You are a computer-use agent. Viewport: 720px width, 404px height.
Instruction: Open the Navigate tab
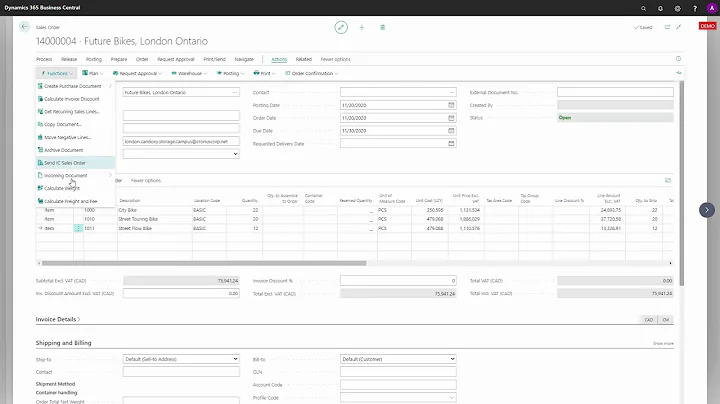(244, 59)
